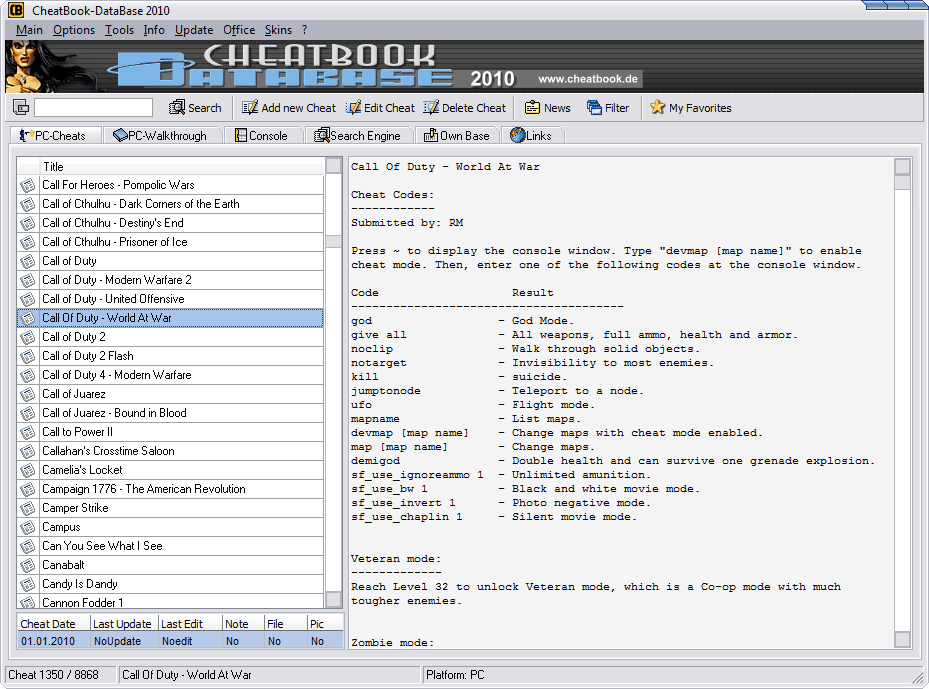This screenshot has height=689, width=929.
Task: Click game list scrollbar up arrow
Action: (x=334, y=165)
